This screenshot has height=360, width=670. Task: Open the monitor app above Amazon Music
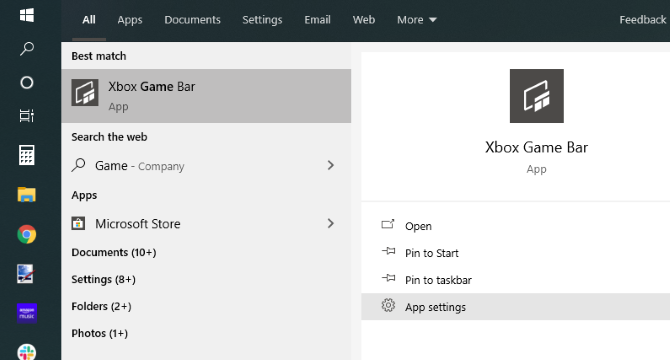(26, 274)
